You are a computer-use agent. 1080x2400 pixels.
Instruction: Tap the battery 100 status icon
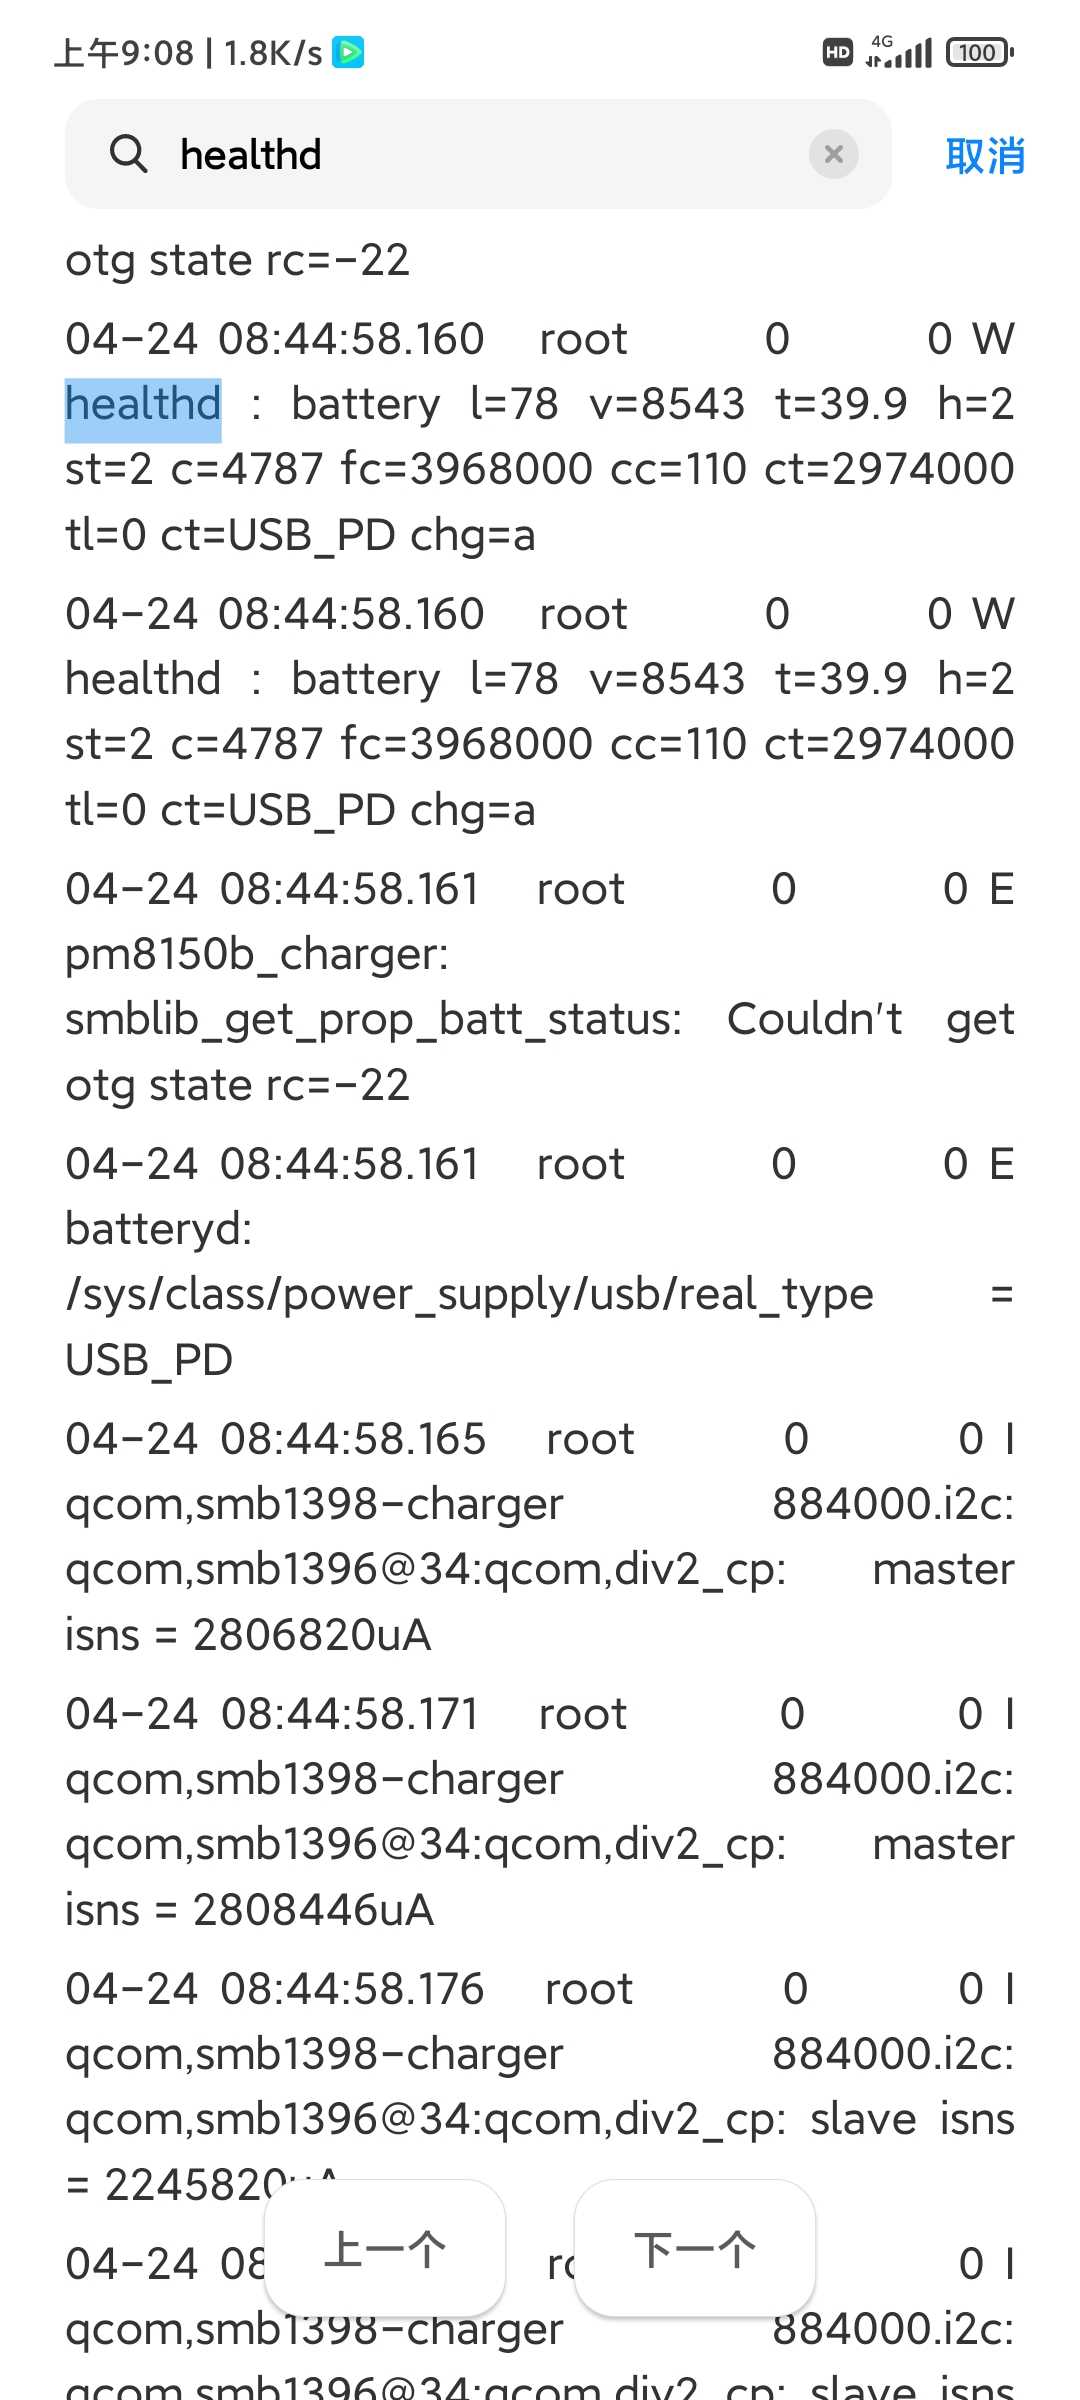pos(980,52)
